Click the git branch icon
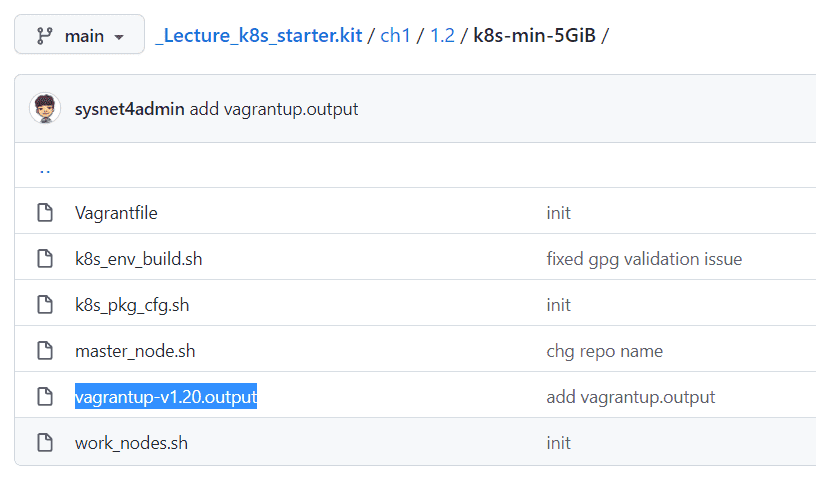 tap(44, 36)
